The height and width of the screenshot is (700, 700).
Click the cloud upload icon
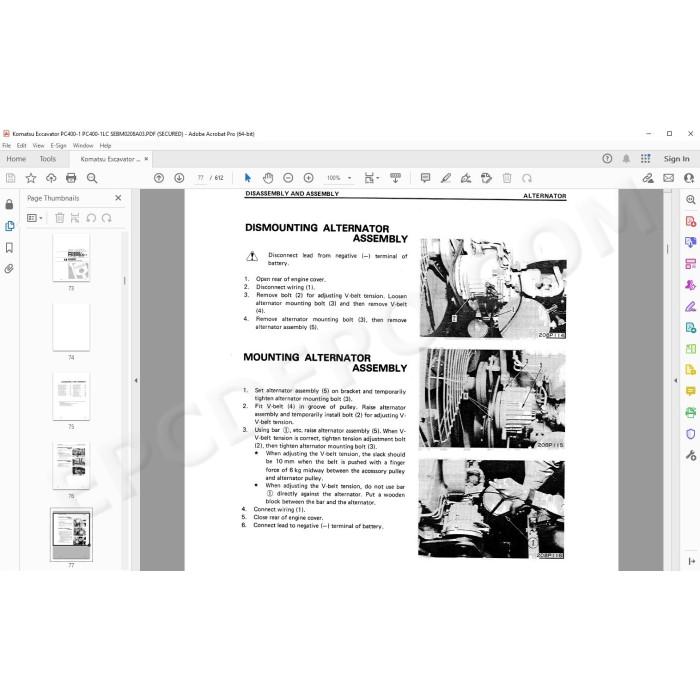click(51, 178)
